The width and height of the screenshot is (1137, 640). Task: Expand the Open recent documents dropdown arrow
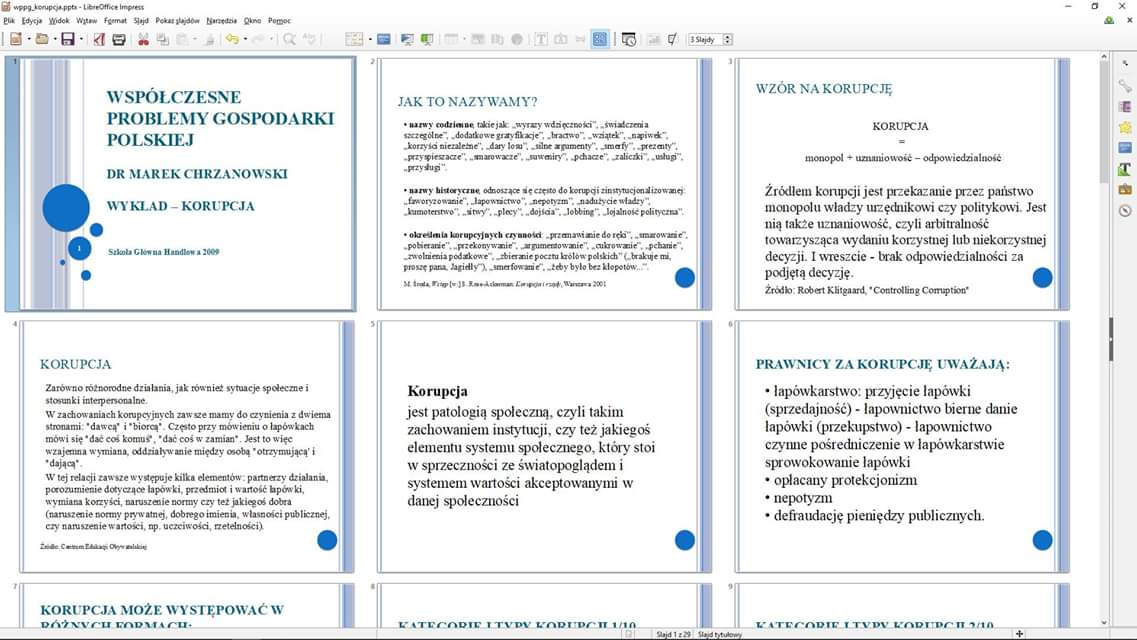tap(55, 39)
